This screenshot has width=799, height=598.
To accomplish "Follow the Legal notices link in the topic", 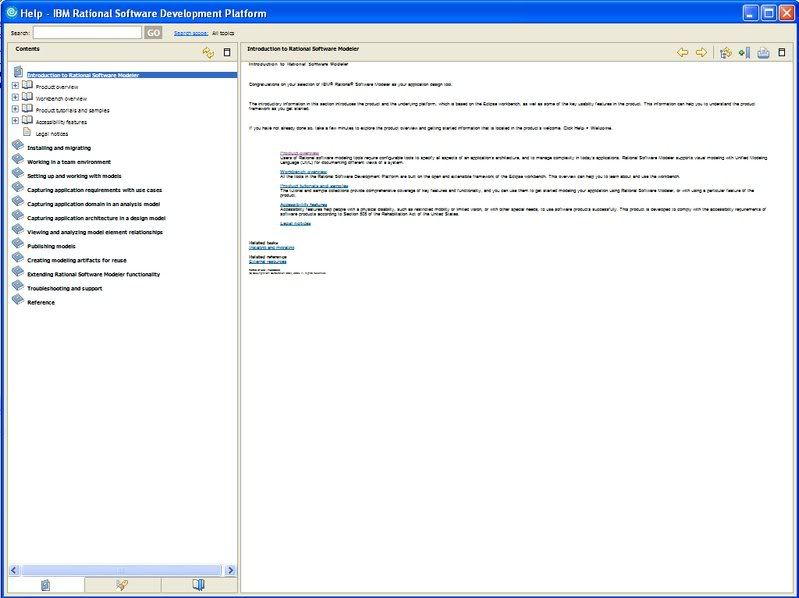I will (x=296, y=223).
